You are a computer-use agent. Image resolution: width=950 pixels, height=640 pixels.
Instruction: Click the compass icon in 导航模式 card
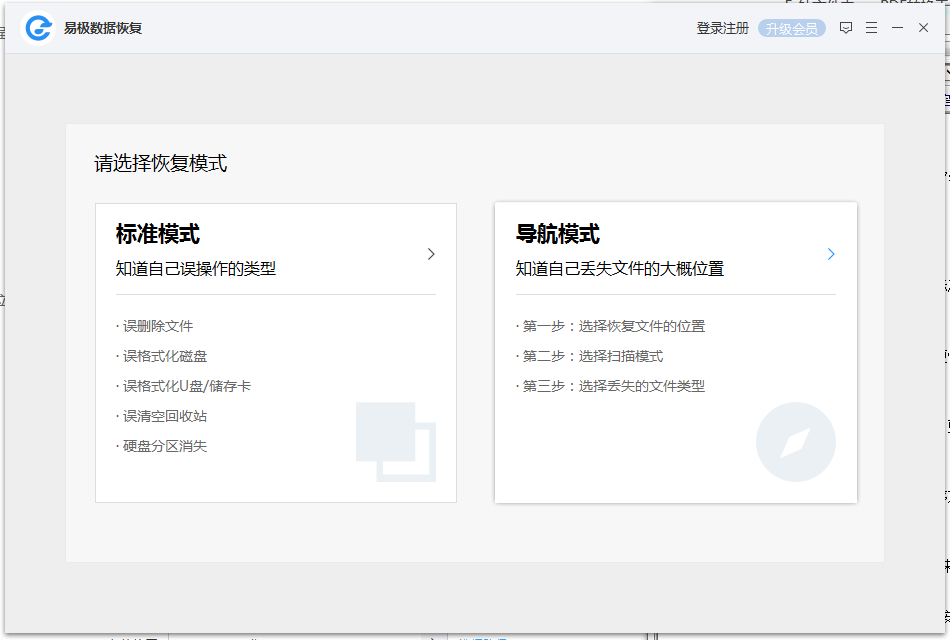coord(795,442)
